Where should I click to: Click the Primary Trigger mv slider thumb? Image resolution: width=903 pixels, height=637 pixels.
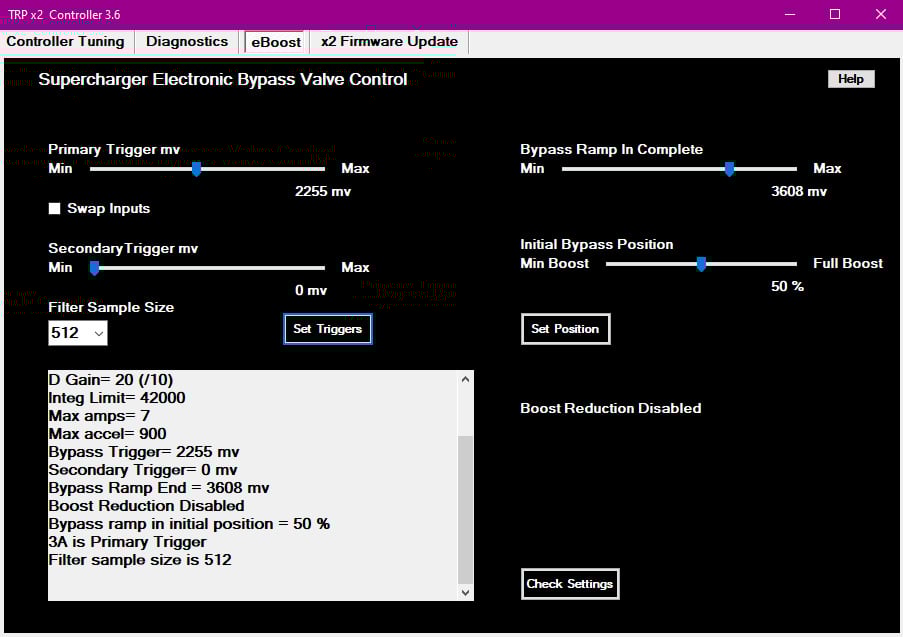pyautogui.click(x=196, y=169)
